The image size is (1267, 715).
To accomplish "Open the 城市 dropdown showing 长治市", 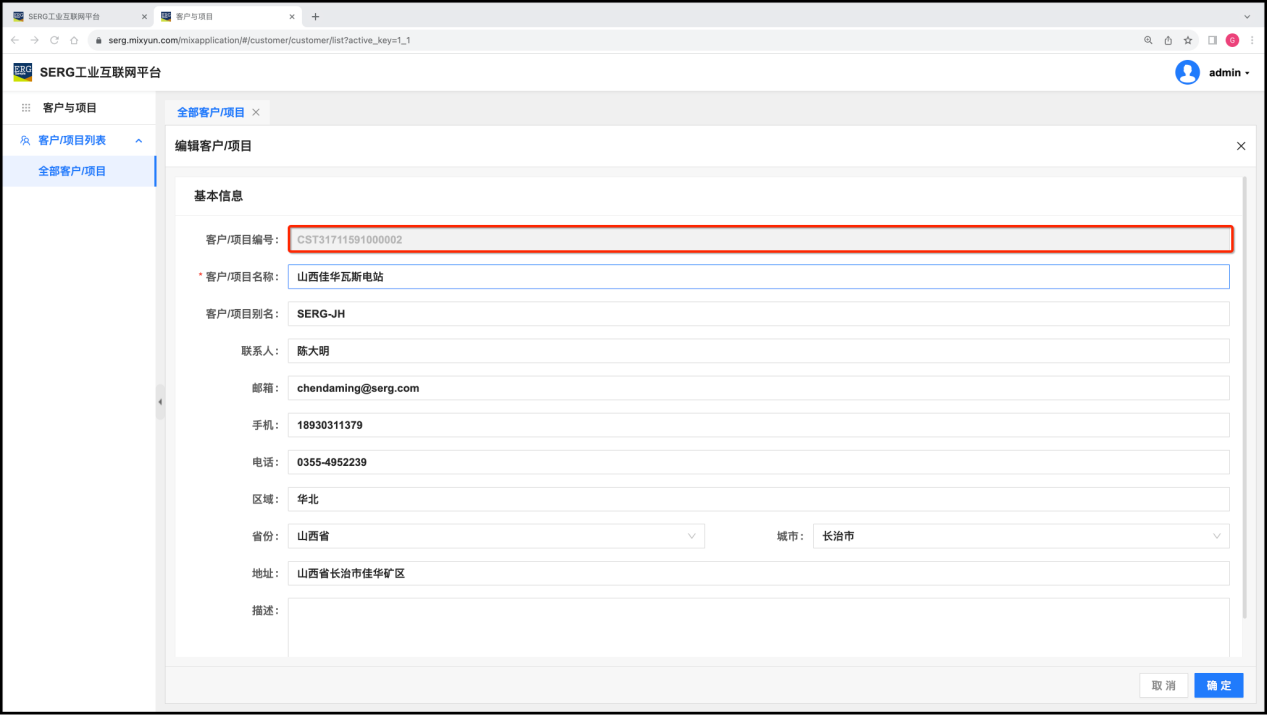I will click(1020, 536).
